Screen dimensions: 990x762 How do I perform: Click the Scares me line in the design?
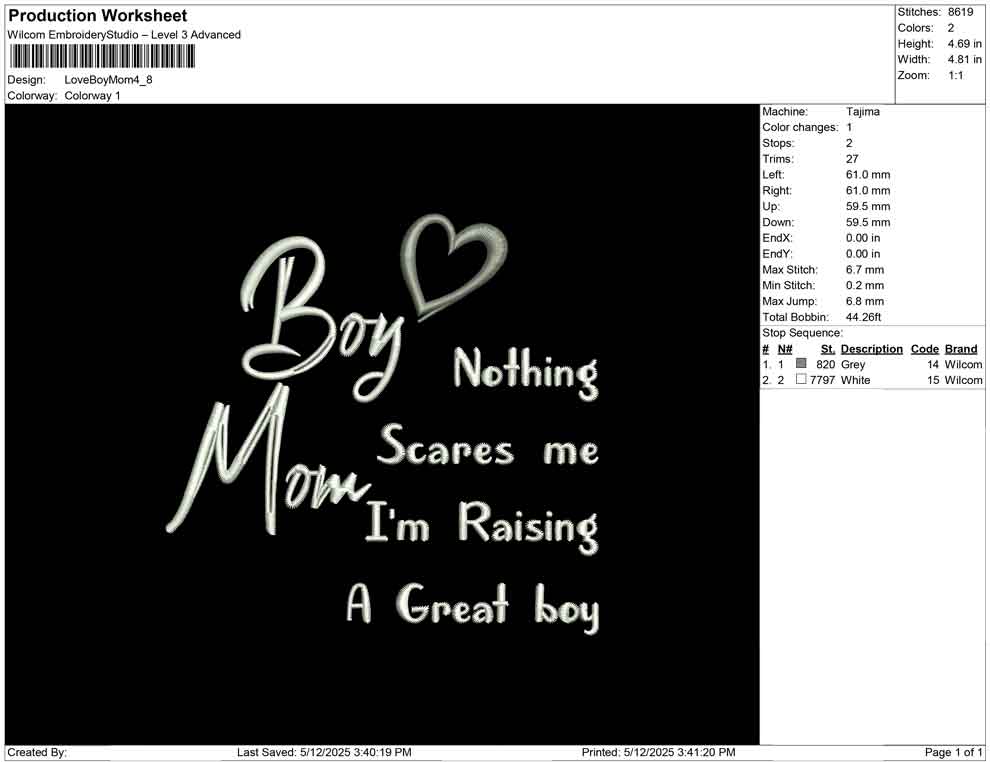click(487, 446)
